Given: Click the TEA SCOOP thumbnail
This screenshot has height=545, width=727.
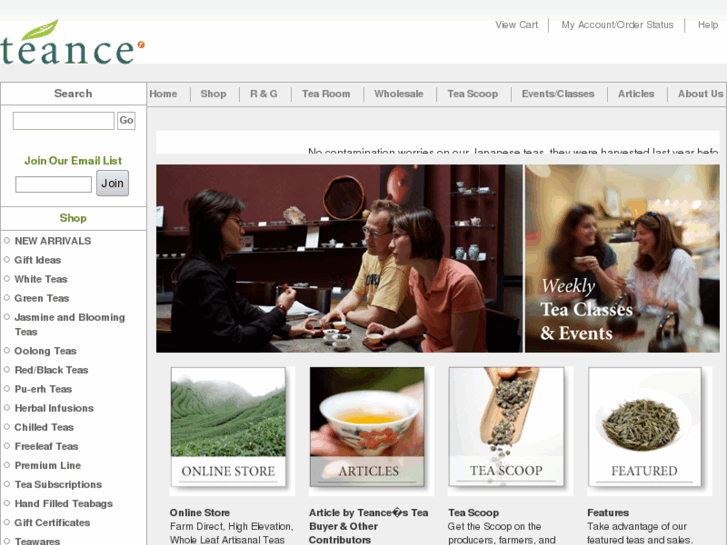Looking at the screenshot, I should point(506,427).
